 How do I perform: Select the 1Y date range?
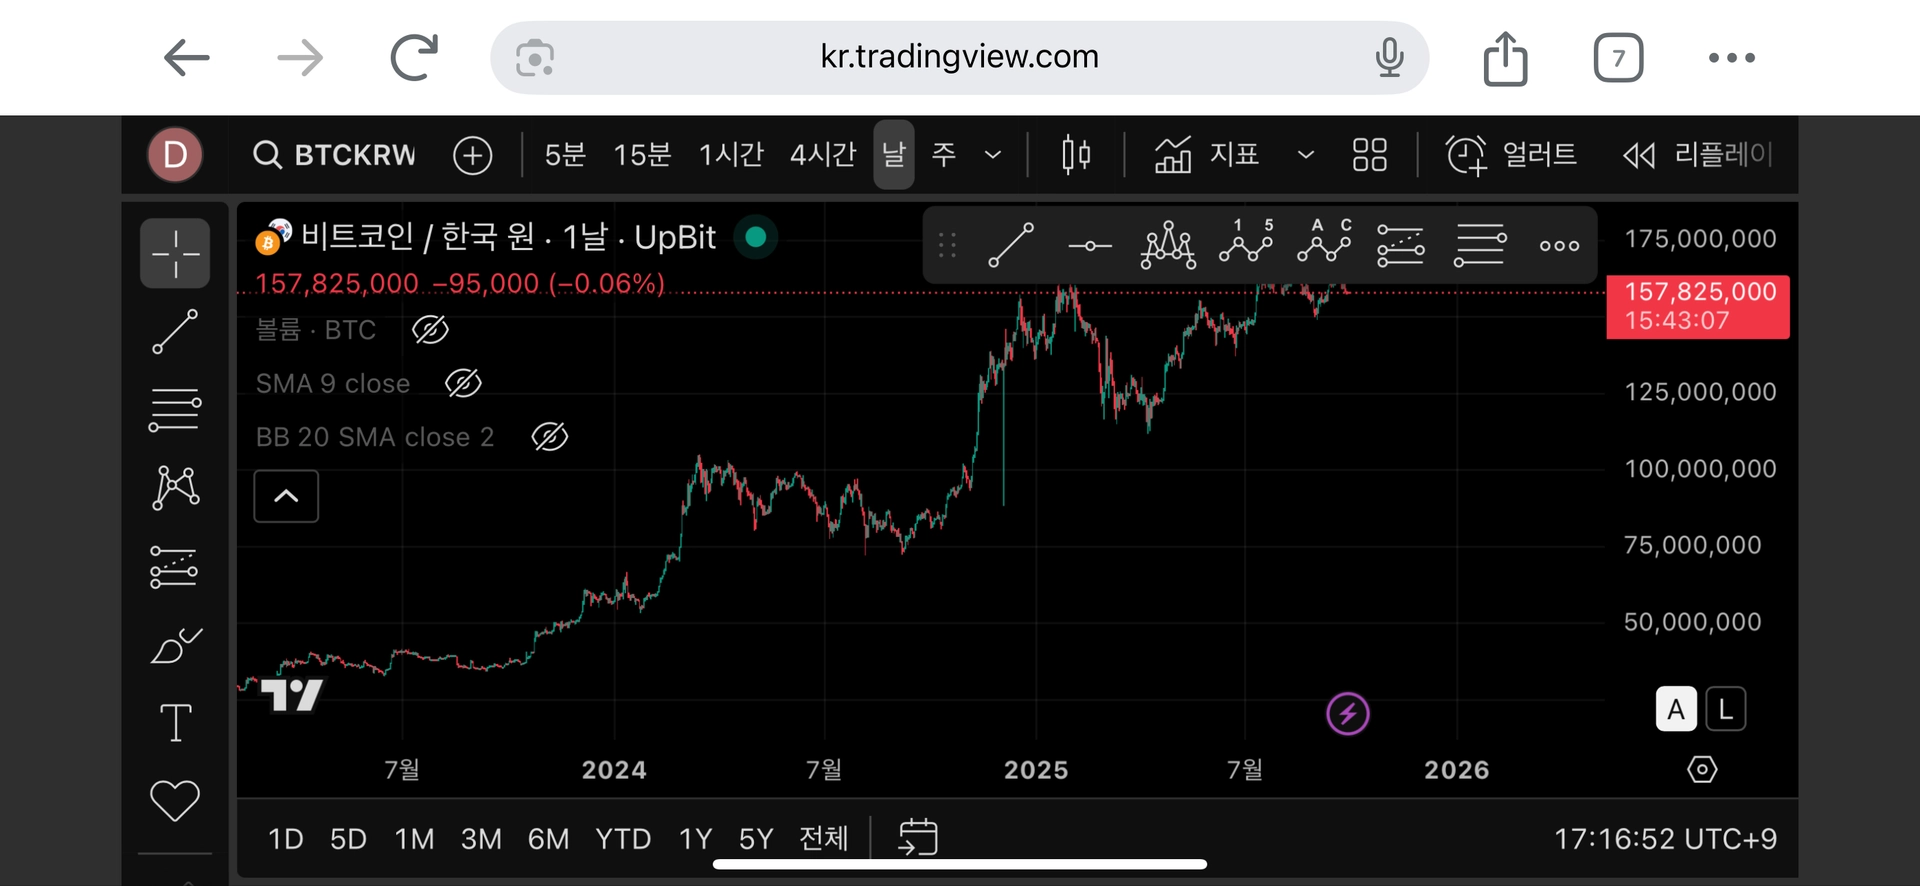(695, 838)
